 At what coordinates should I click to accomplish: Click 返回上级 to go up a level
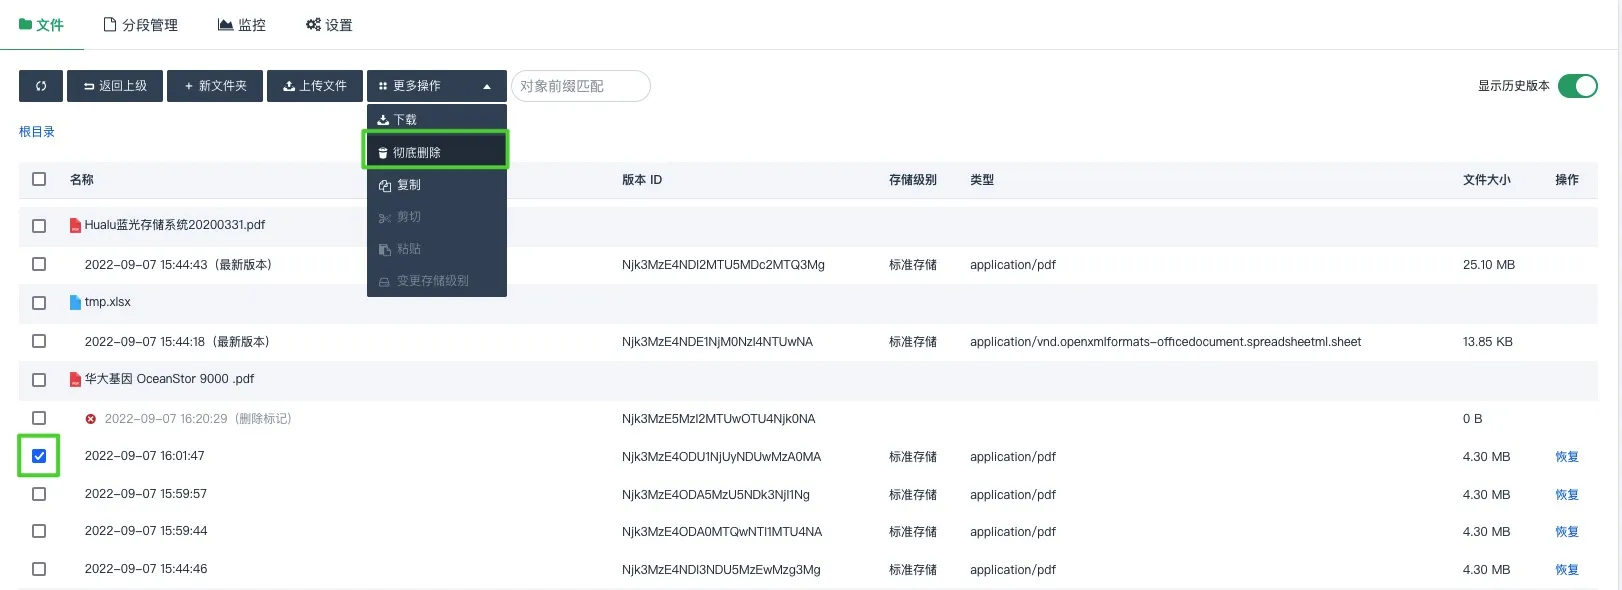click(x=115, y=86)
